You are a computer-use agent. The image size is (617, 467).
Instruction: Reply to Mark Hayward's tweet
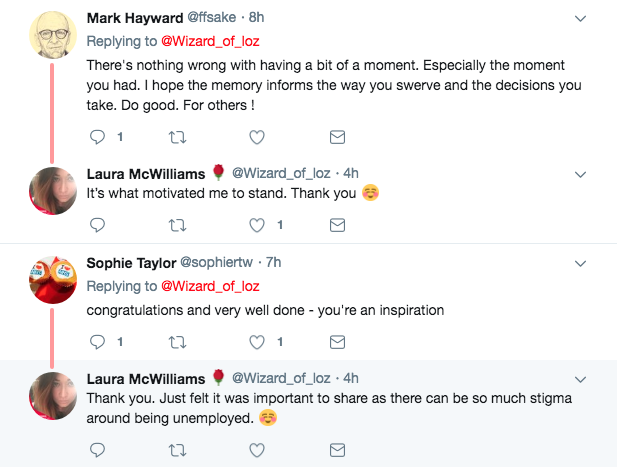click(x=98, y=136)
